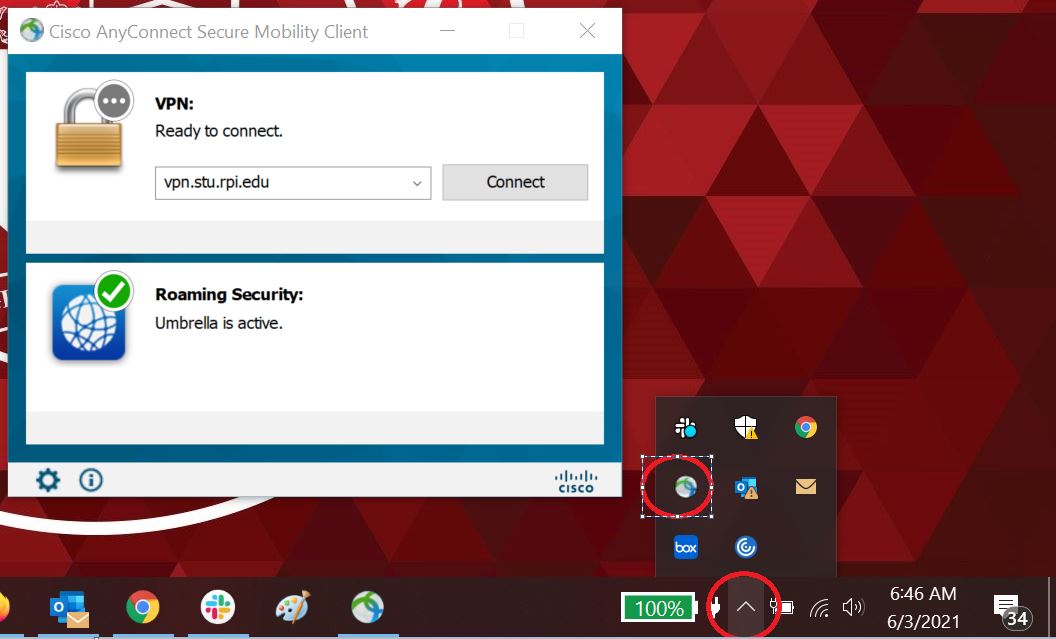Click the blue swirl tray icon
Image resolution: width=1056 pixels, height=639 pixels.
tap(745, 547)
